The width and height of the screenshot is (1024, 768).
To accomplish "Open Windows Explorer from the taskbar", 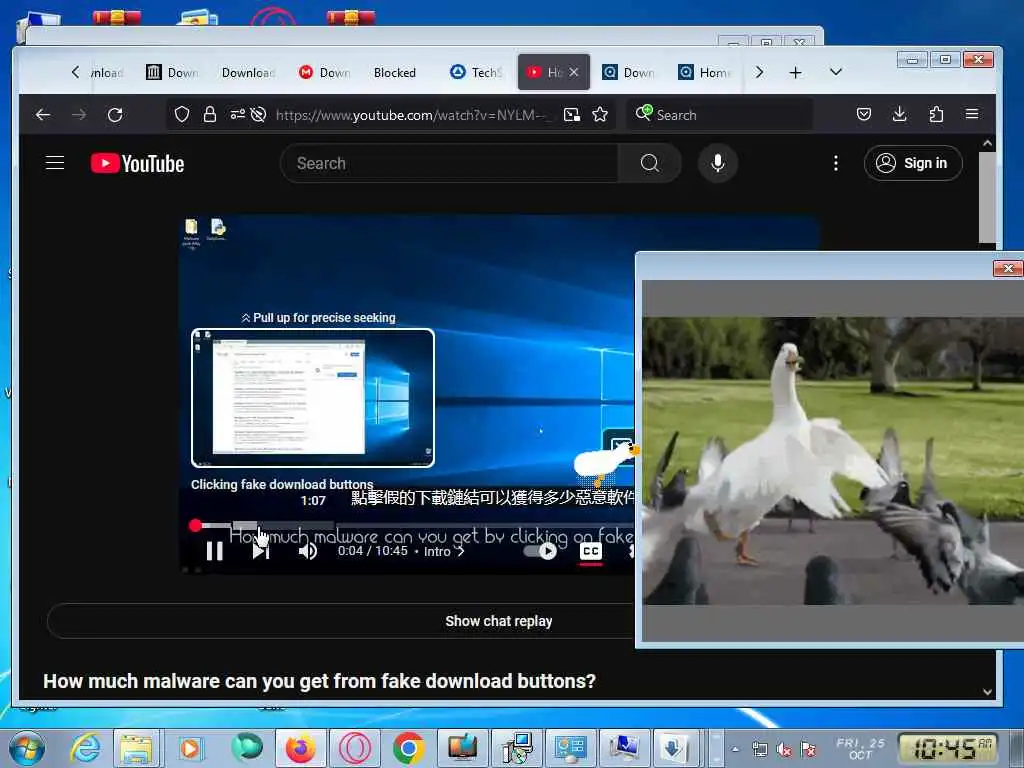I will coord(136,748).
